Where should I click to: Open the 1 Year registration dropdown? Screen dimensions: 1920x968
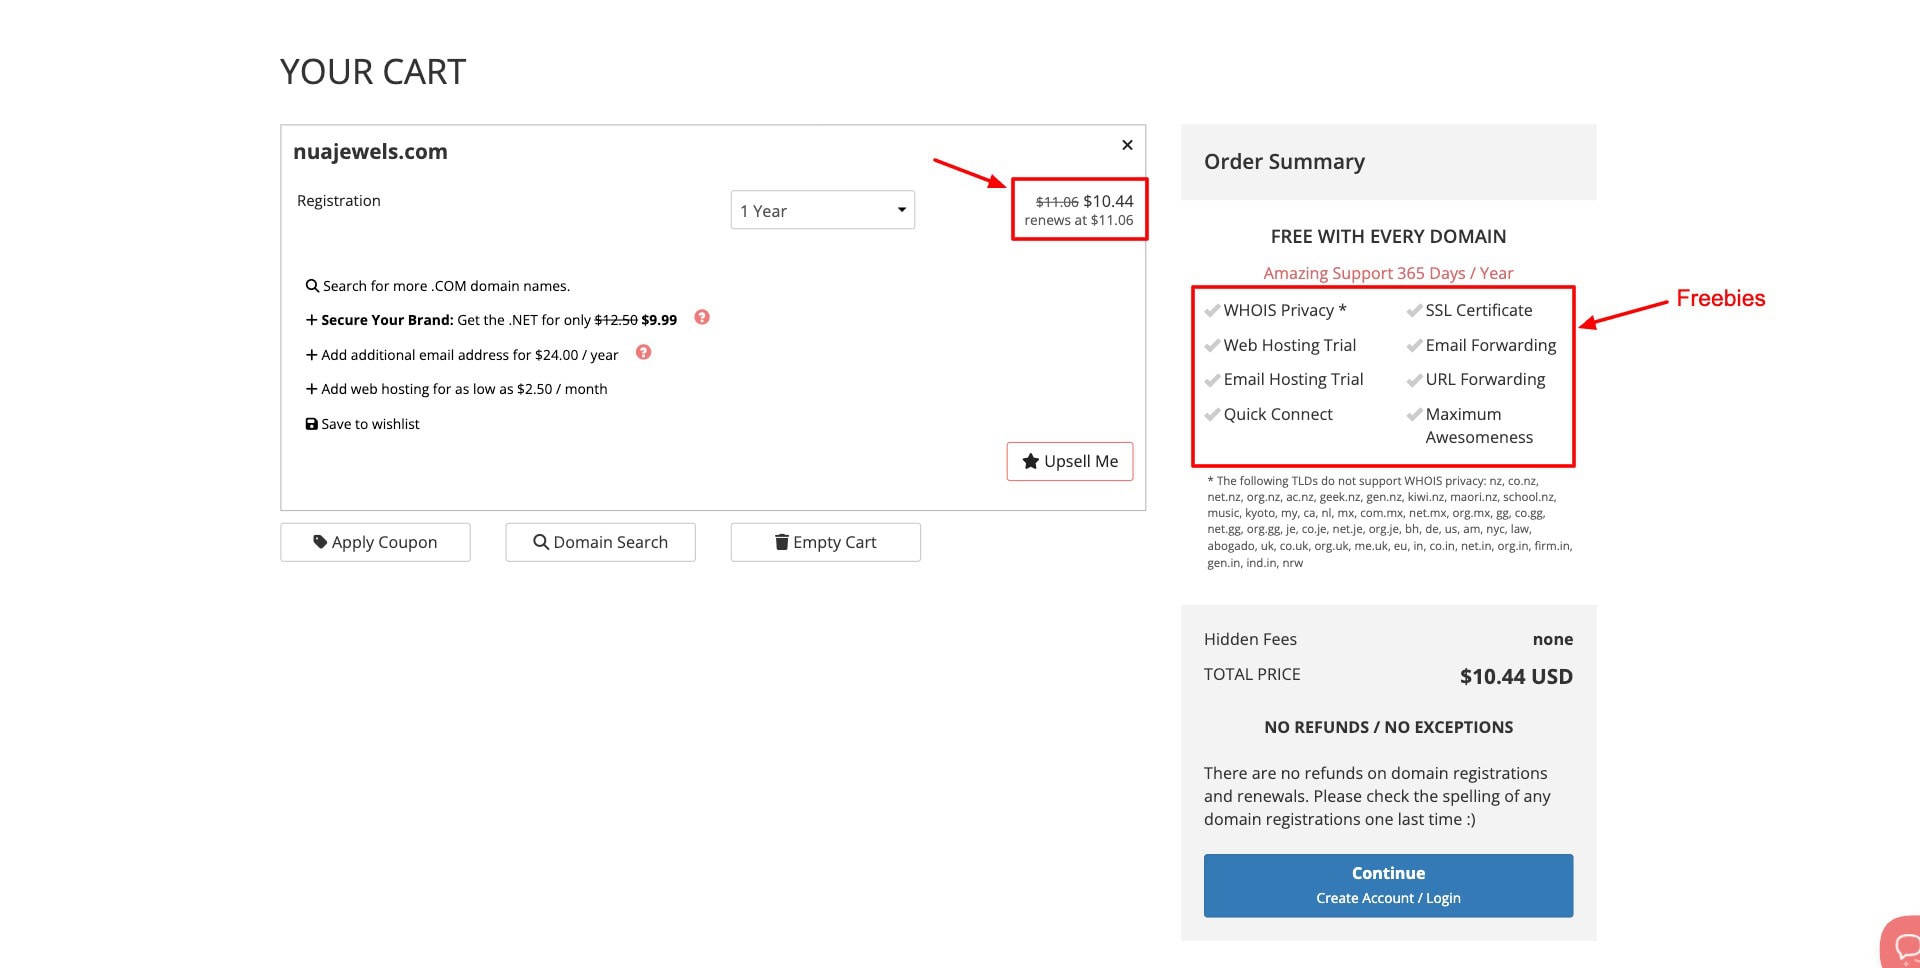coord(822,210)
